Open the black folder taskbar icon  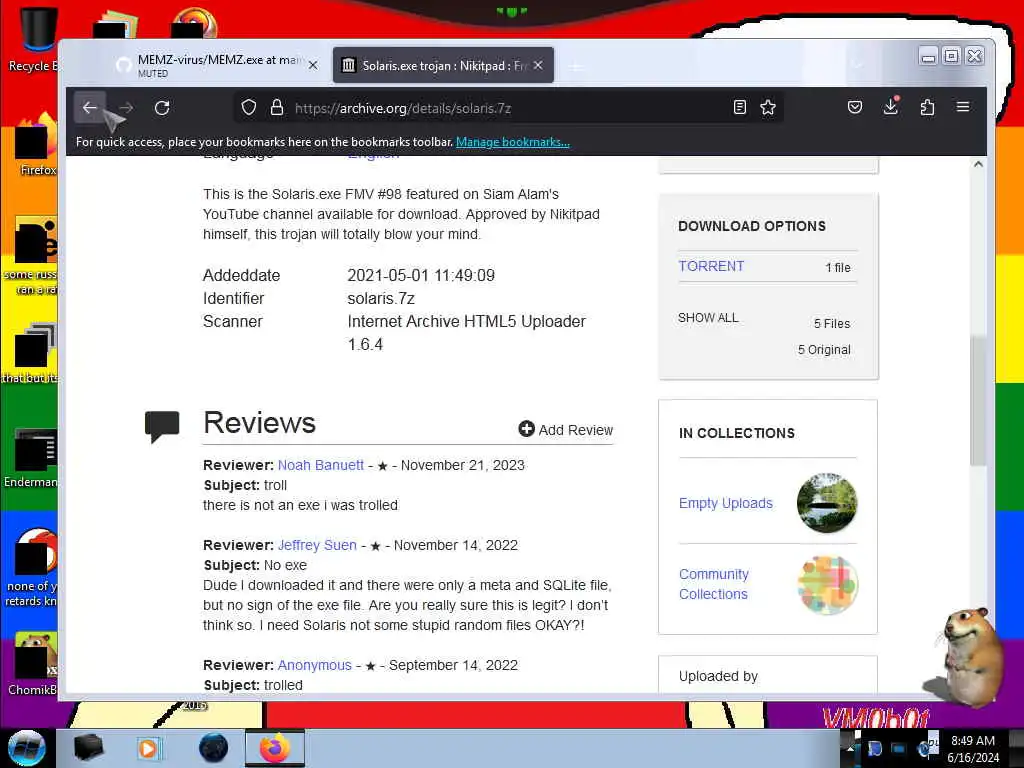click(x=88, y=748)
